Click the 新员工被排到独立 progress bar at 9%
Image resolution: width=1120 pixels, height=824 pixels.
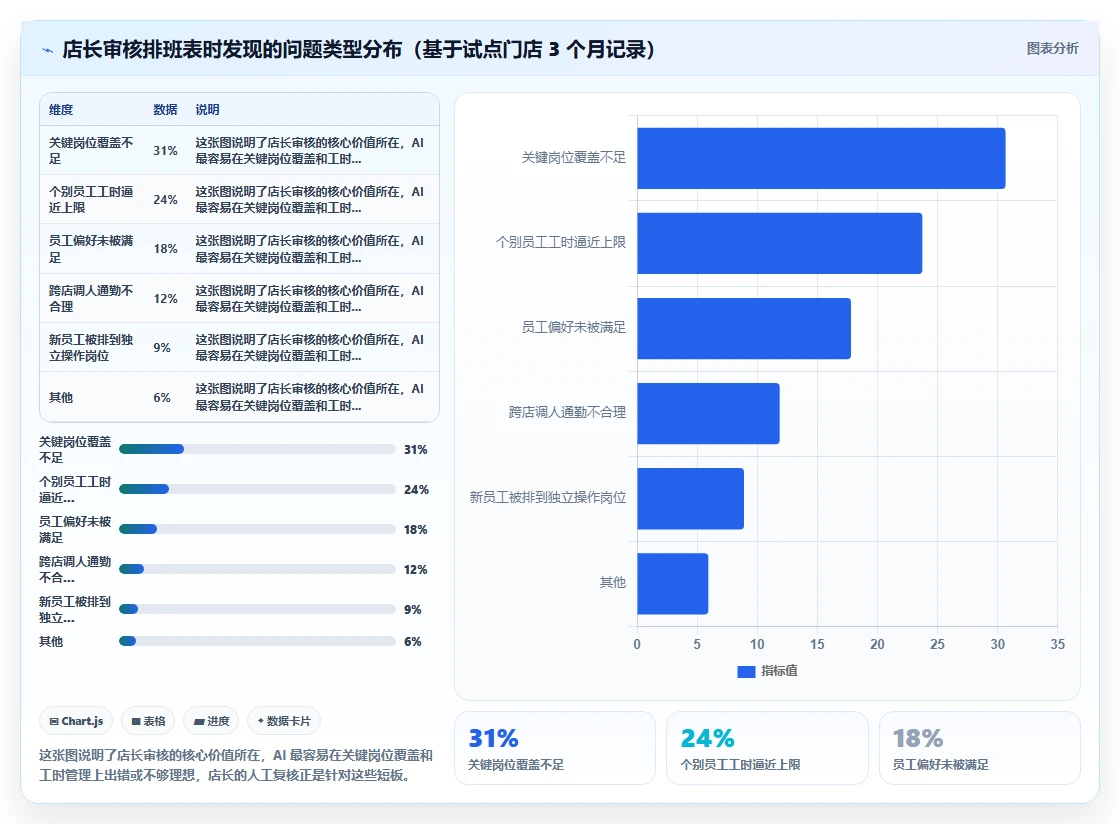(x=257, y=609)
